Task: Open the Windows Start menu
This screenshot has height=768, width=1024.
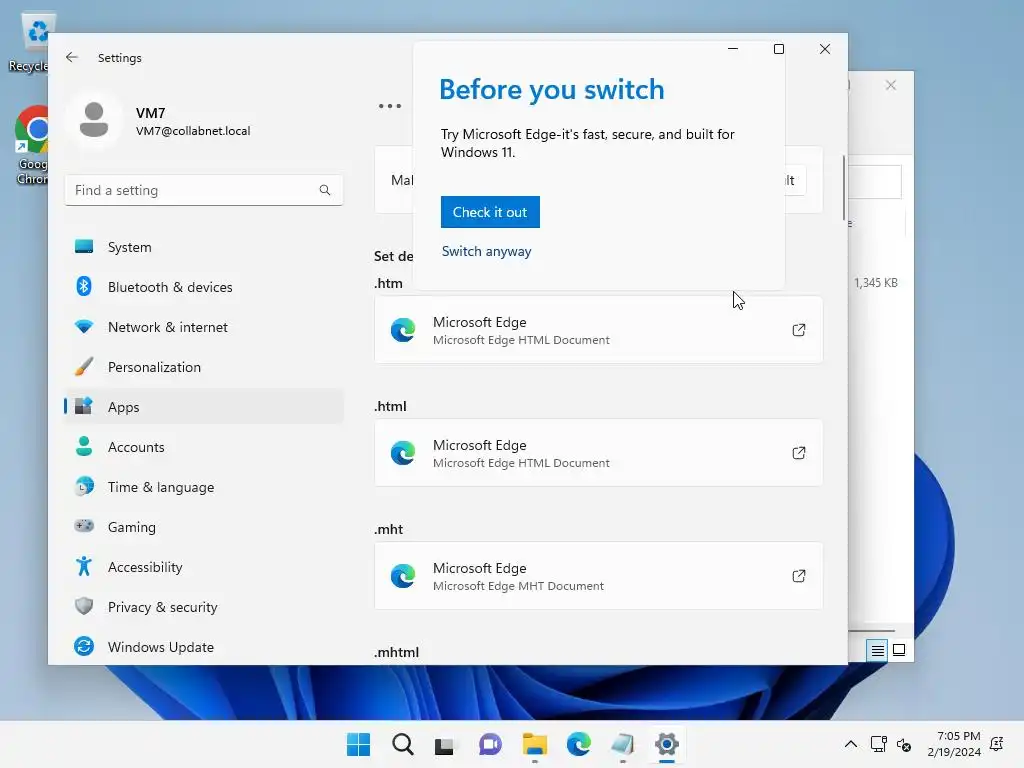Action: 359,744
